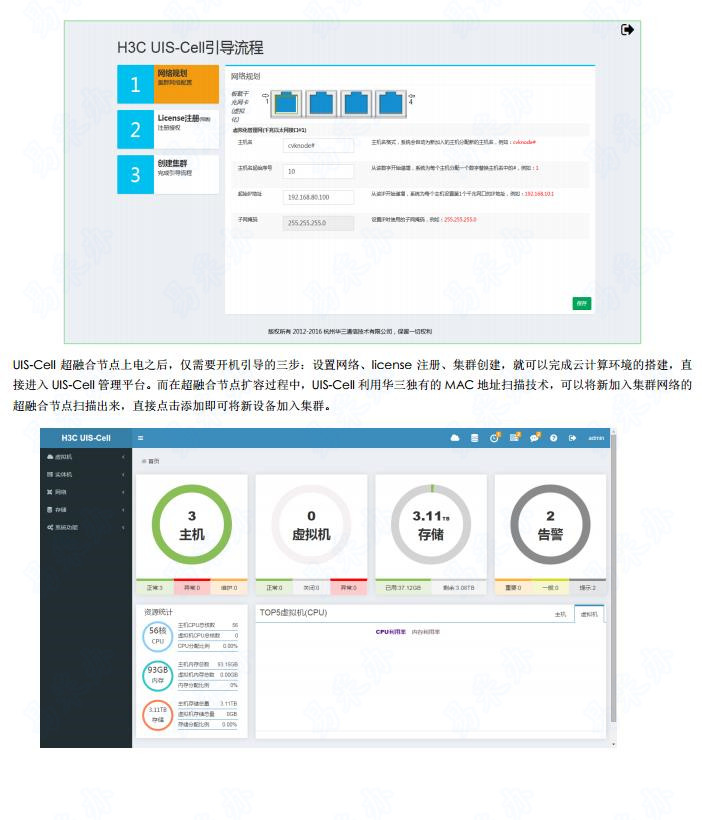Click the ring showing 3.11 TB 存储

coord(431,525)
